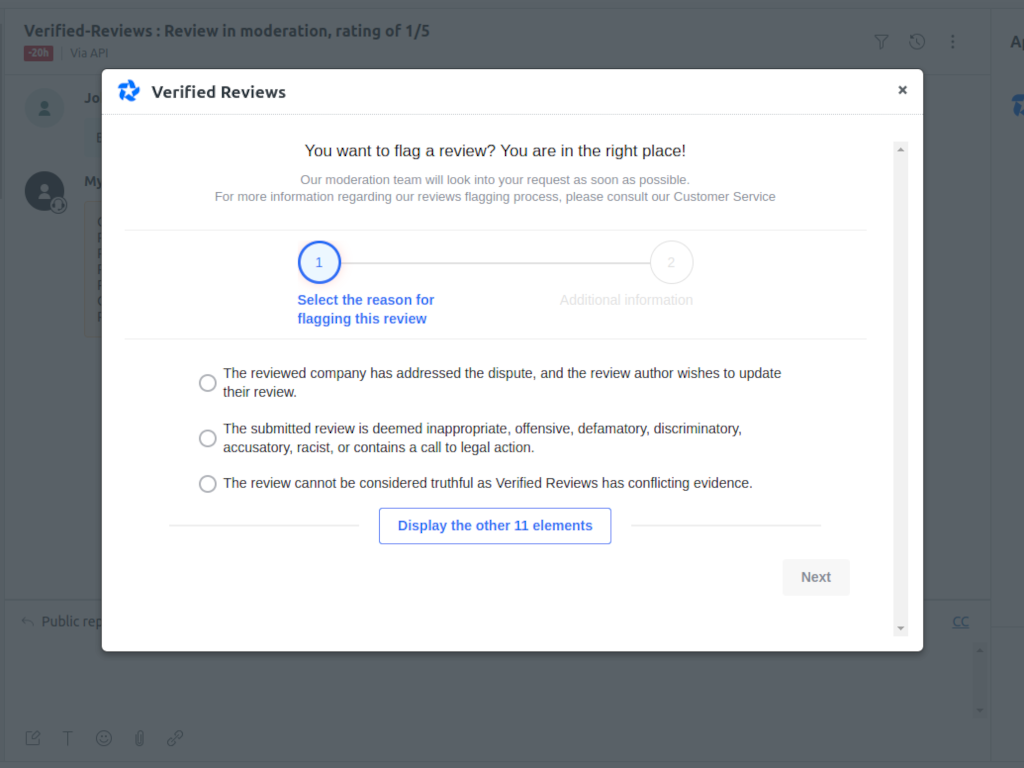Select 'cannot be considered truthful' reason
Viewport: 1024px width, 768px height.
pos(208,484)
